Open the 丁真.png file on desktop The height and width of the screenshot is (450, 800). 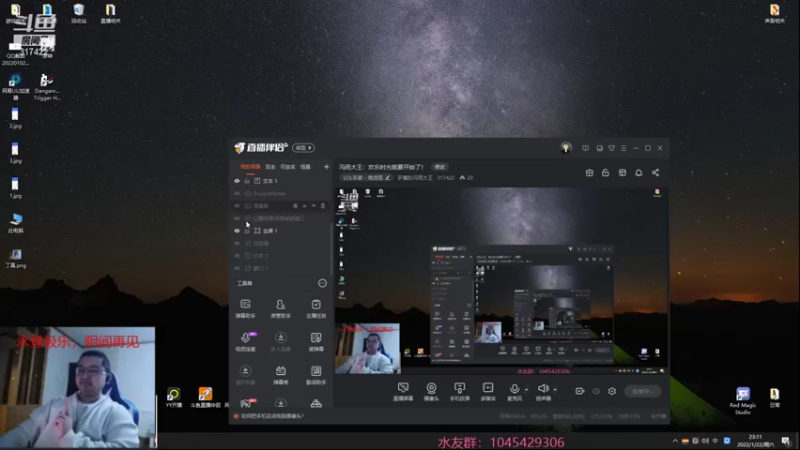coord(15,259)
